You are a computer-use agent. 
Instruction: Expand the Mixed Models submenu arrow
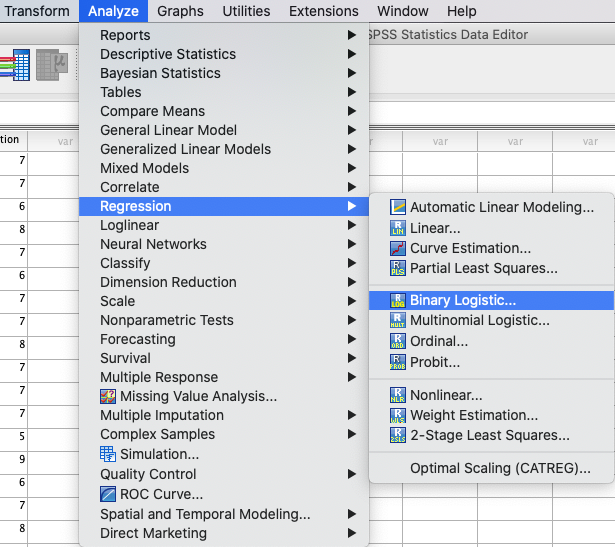352,168
